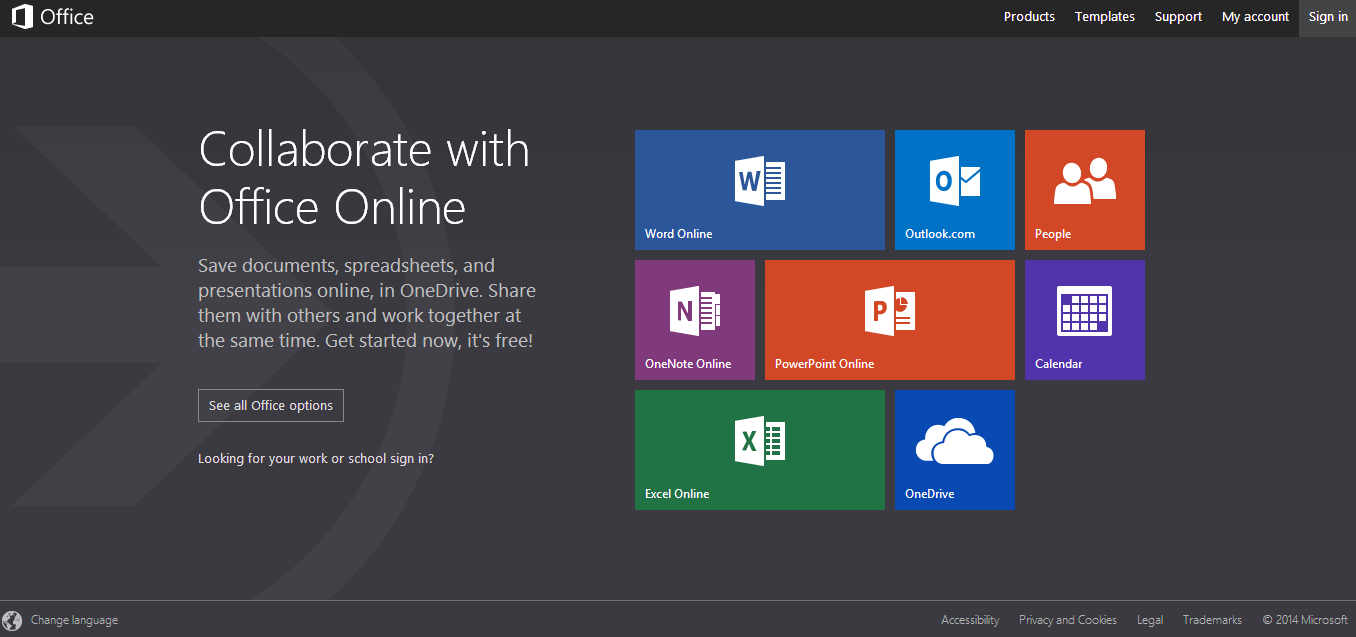Screen dimensions: 1356x637
Task: Click the See all Office options button
Action: (x=271, y=406)
